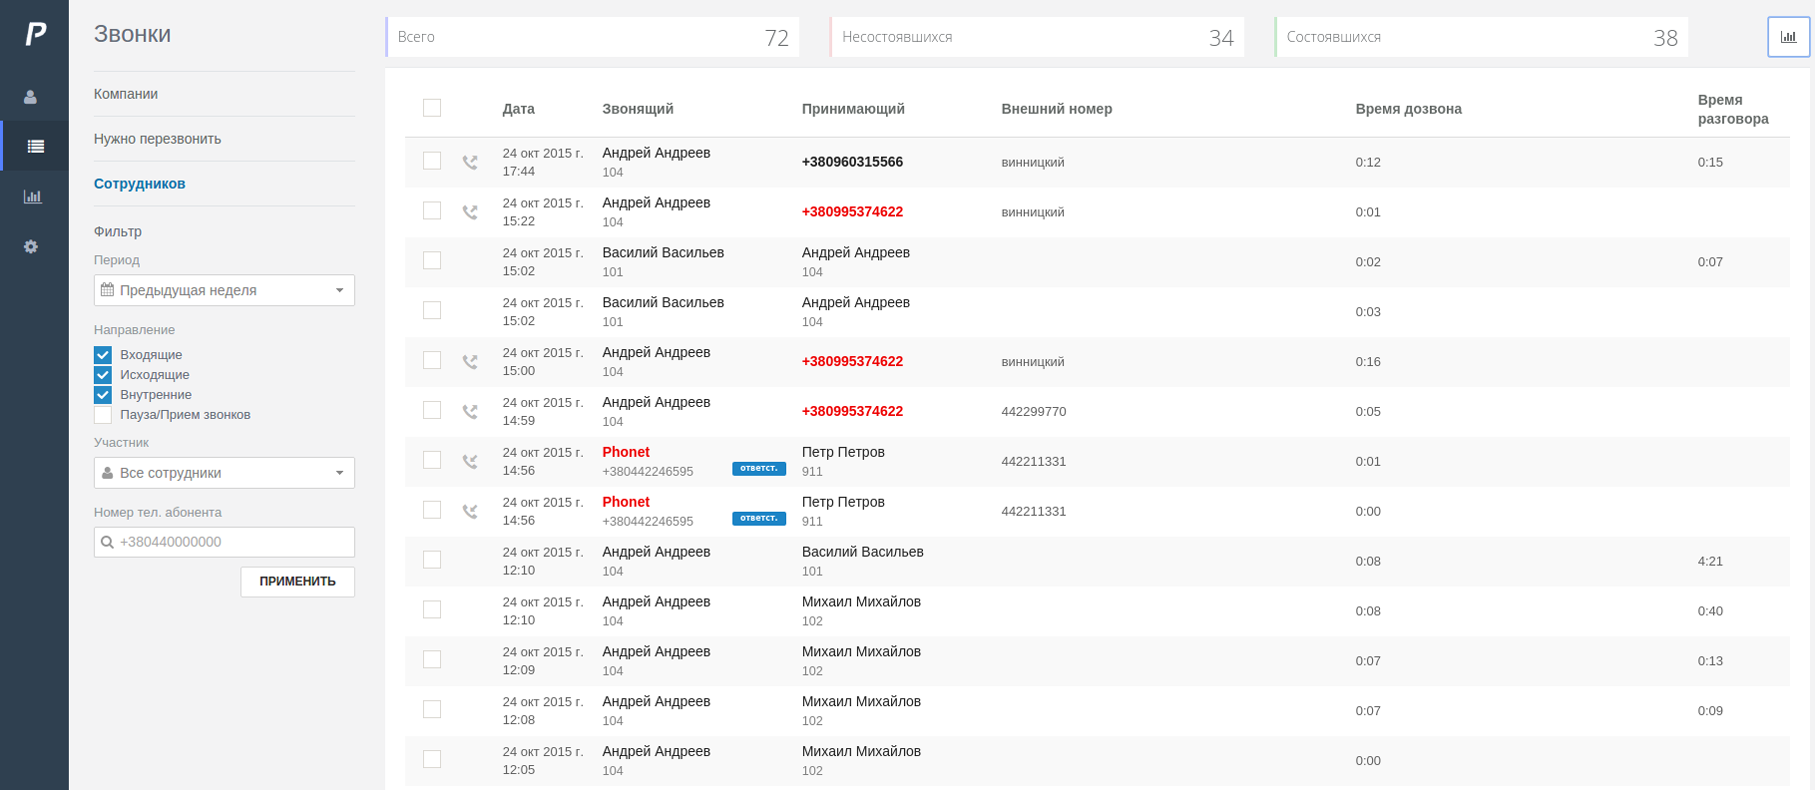Viewport: 1815px width, 790px height.
Task: Open the Сотрудников menu item
Action: click(140, 184)
